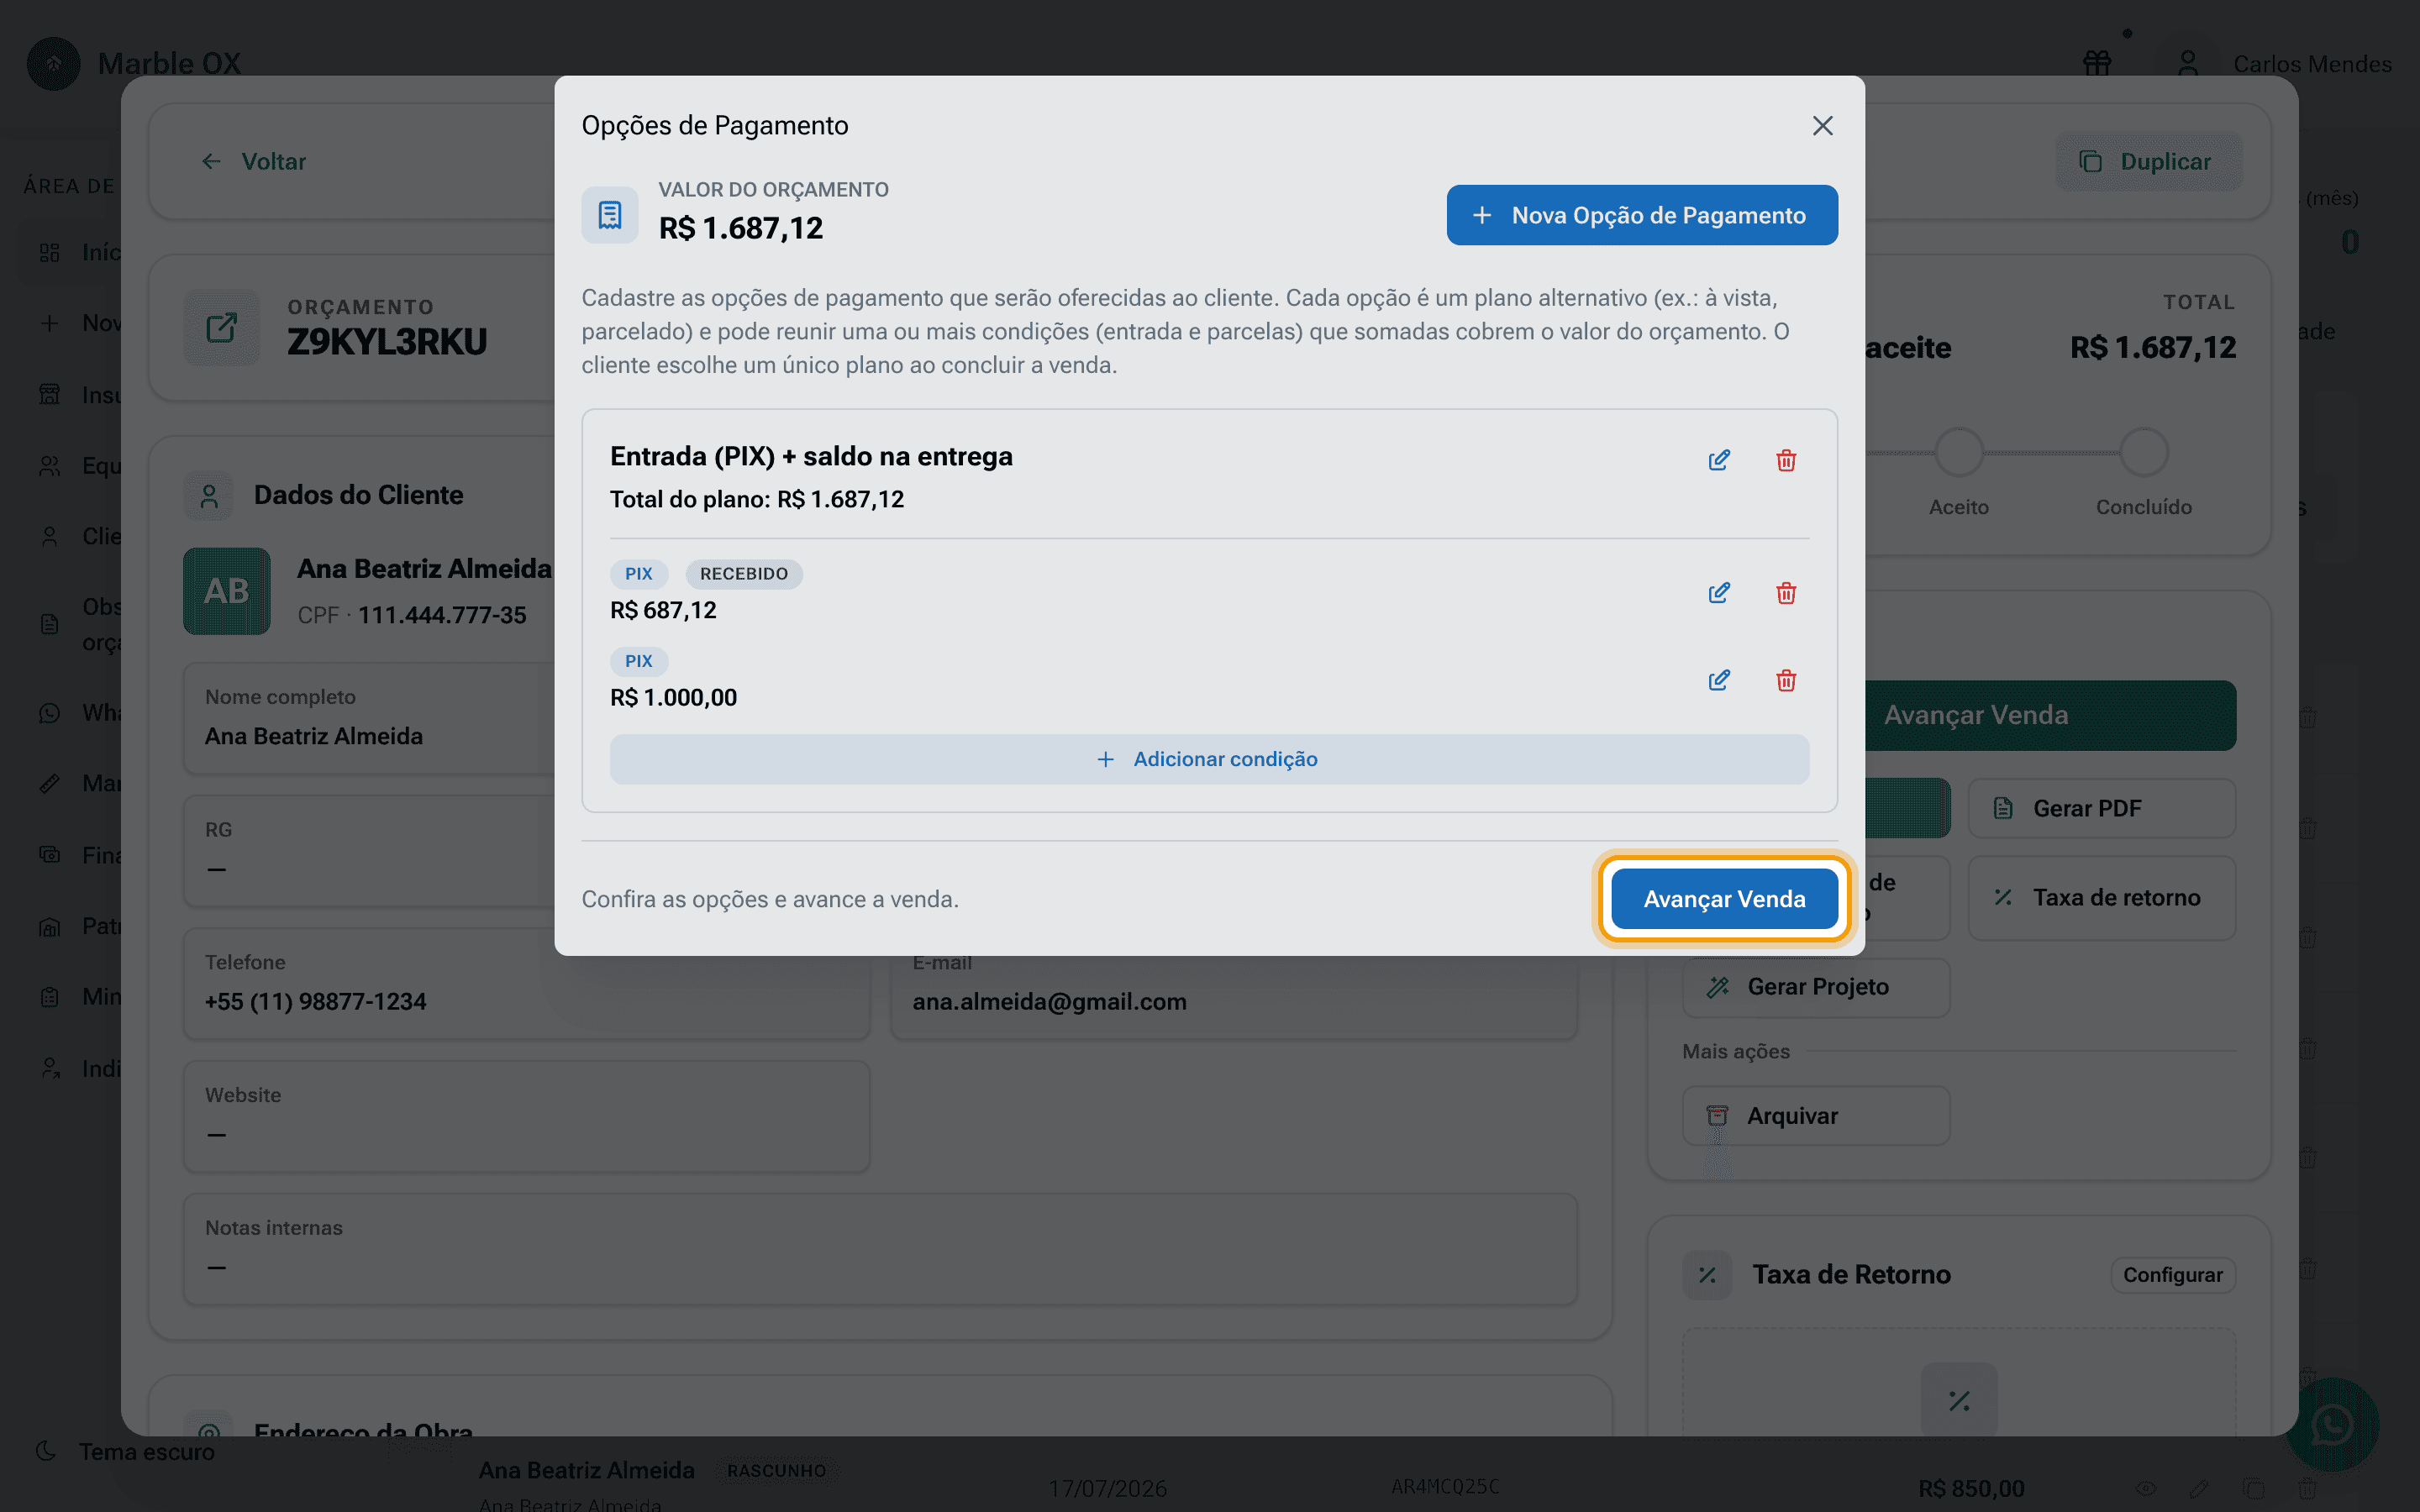Viewport: 2420px width, 1512px height.
Task: Click the plus icon in the sidebar
Action: 50,323
